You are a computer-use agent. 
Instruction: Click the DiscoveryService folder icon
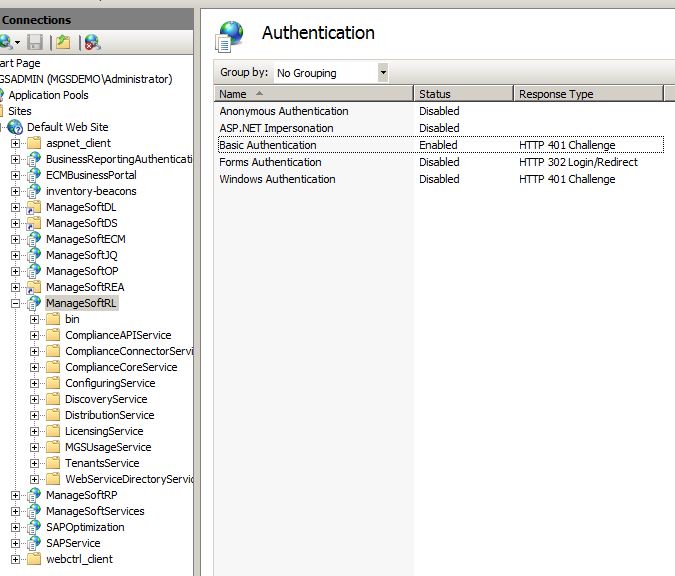(x=53, y=399)
